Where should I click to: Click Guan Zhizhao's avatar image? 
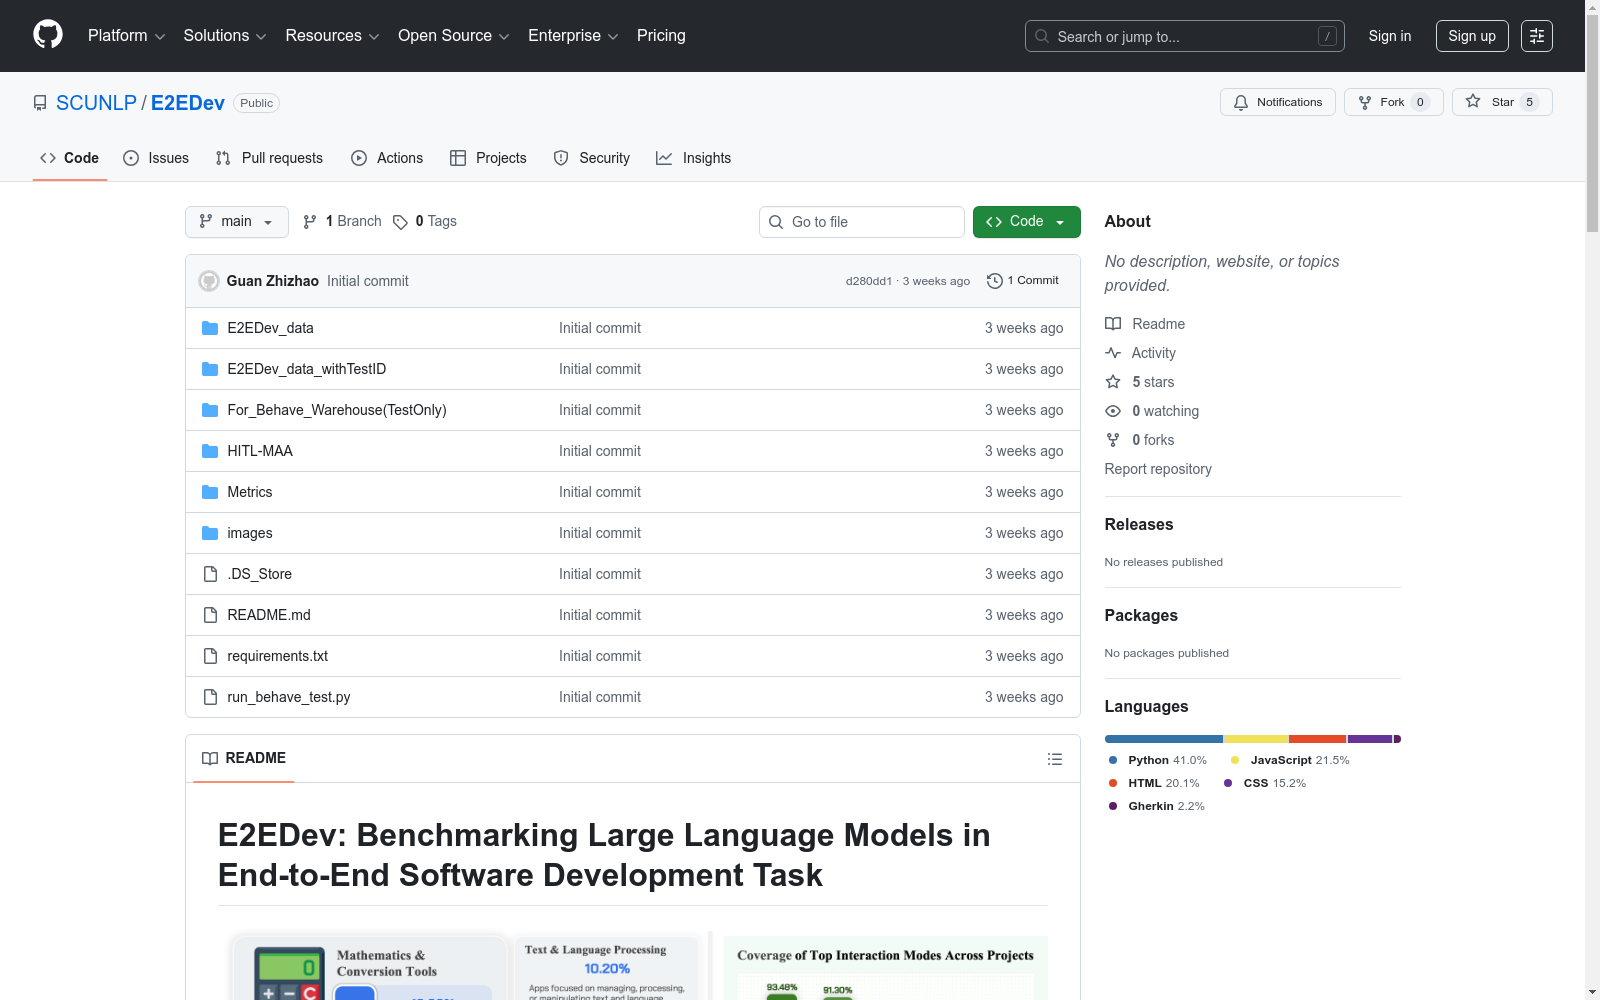click(x=209, y=281)
